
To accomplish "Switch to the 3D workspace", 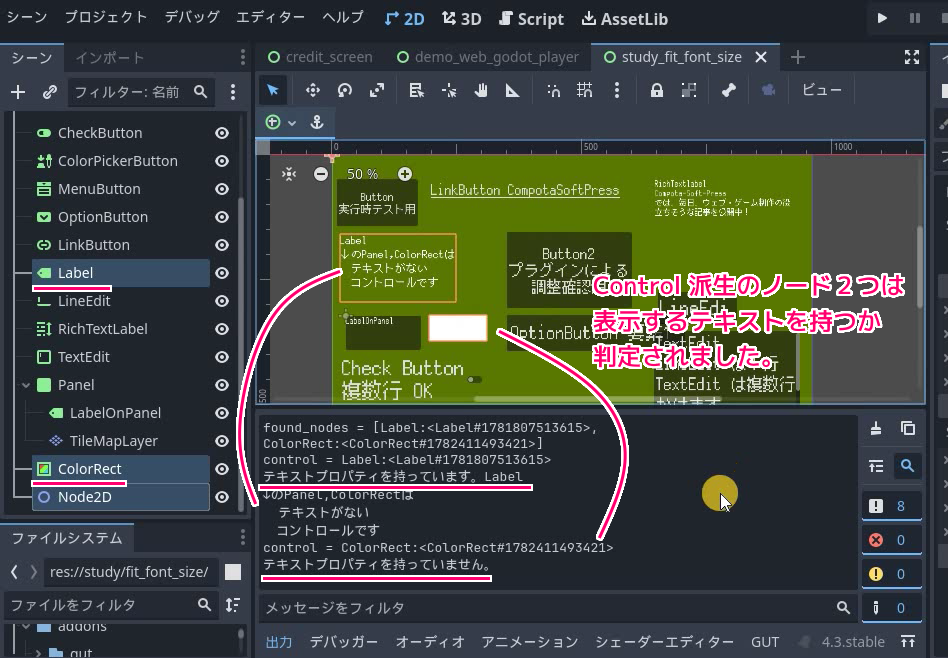I will point(462,19).
